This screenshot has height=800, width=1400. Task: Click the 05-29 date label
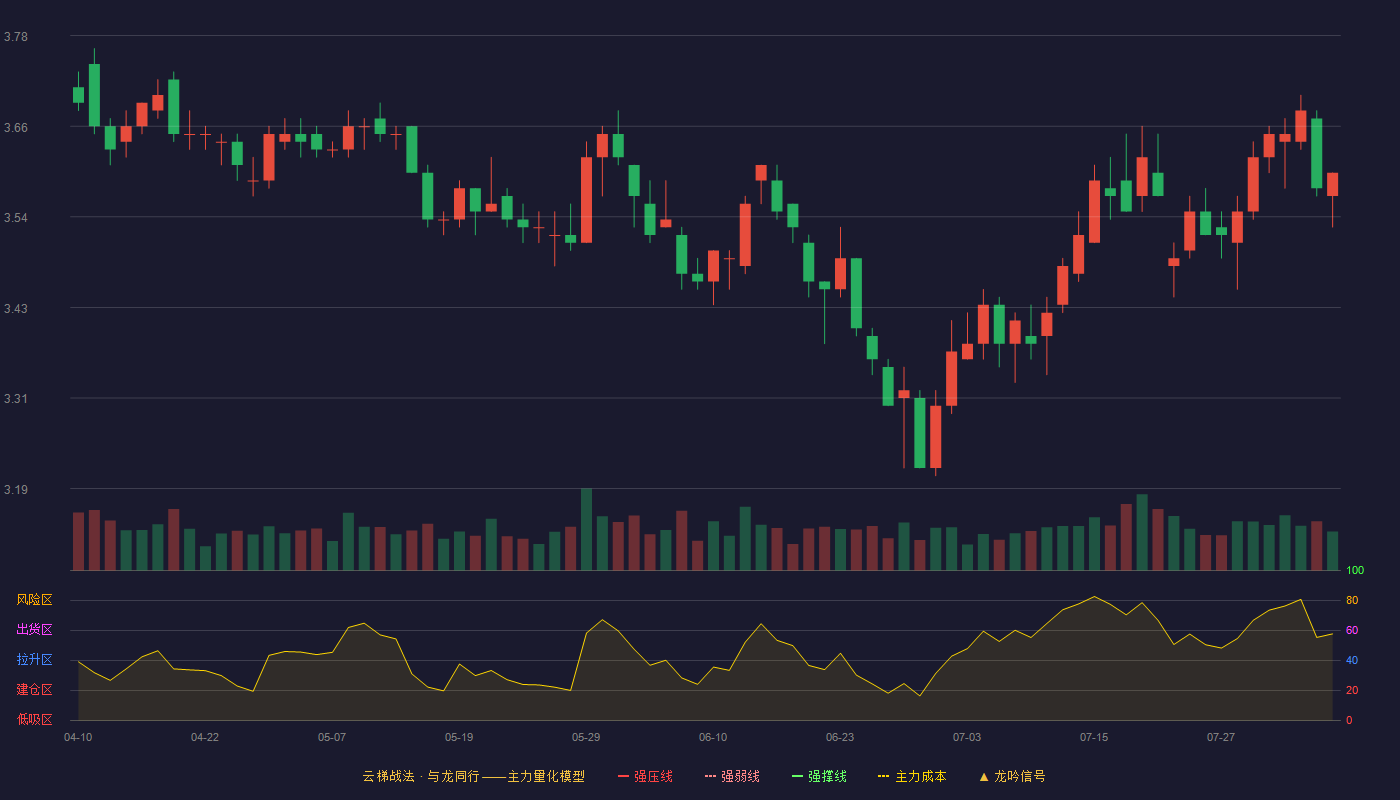point(586,737)
